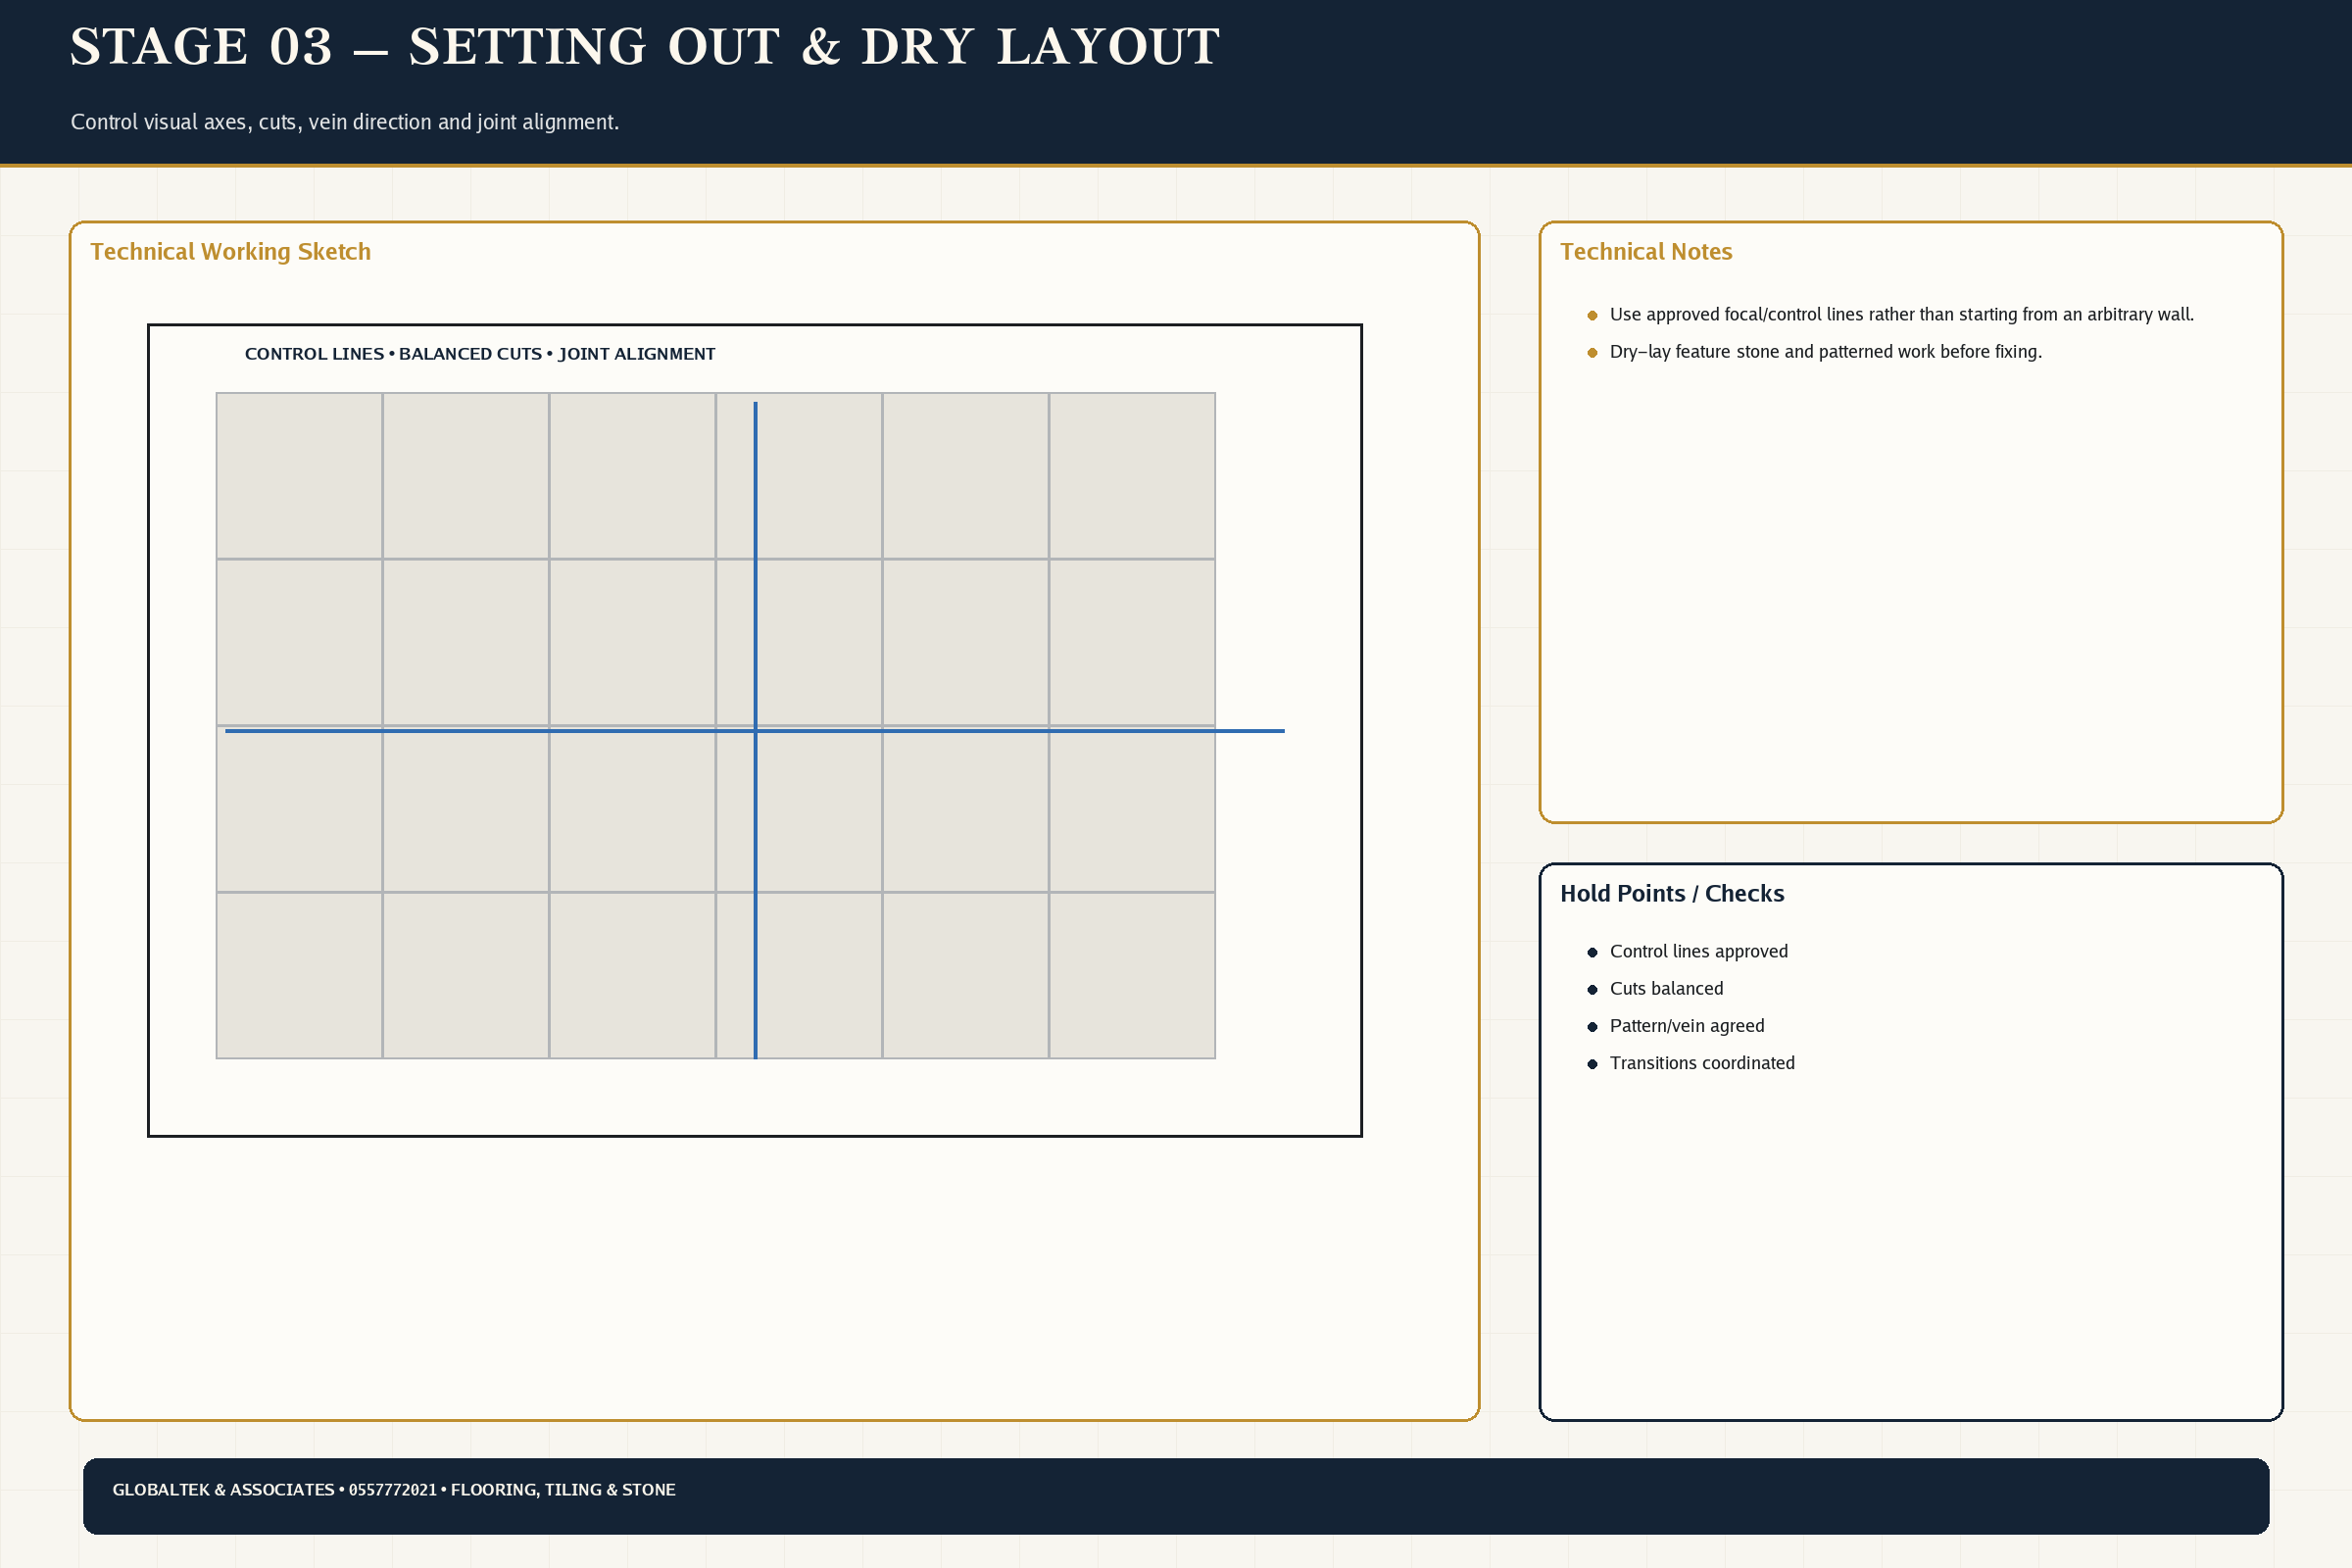Select the Transitions coordinated item
2352x1568 pixels.
coord(1701,1062)
